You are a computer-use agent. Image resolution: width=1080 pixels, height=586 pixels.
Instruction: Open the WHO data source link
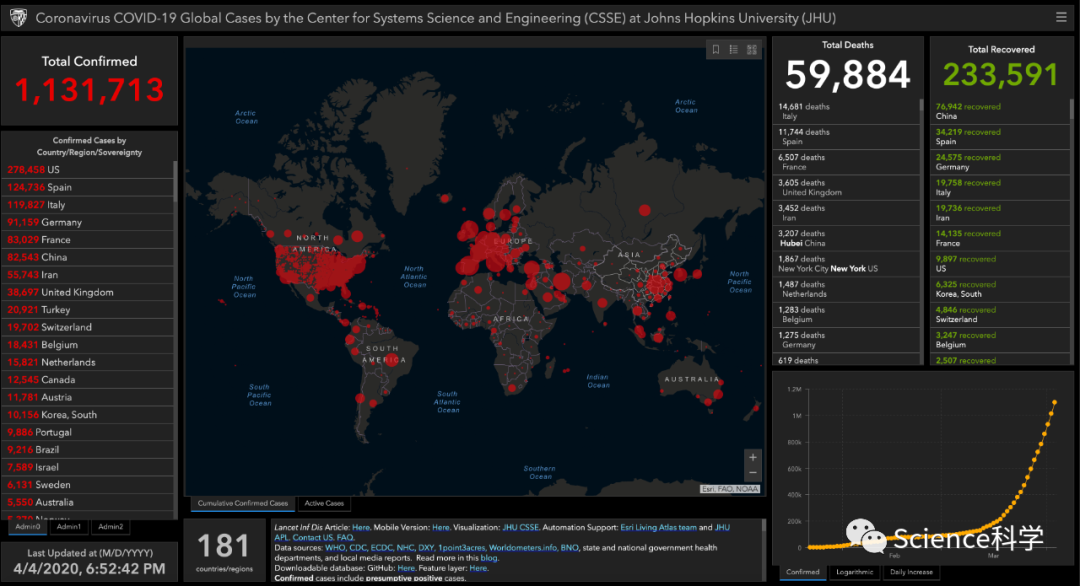335,548
